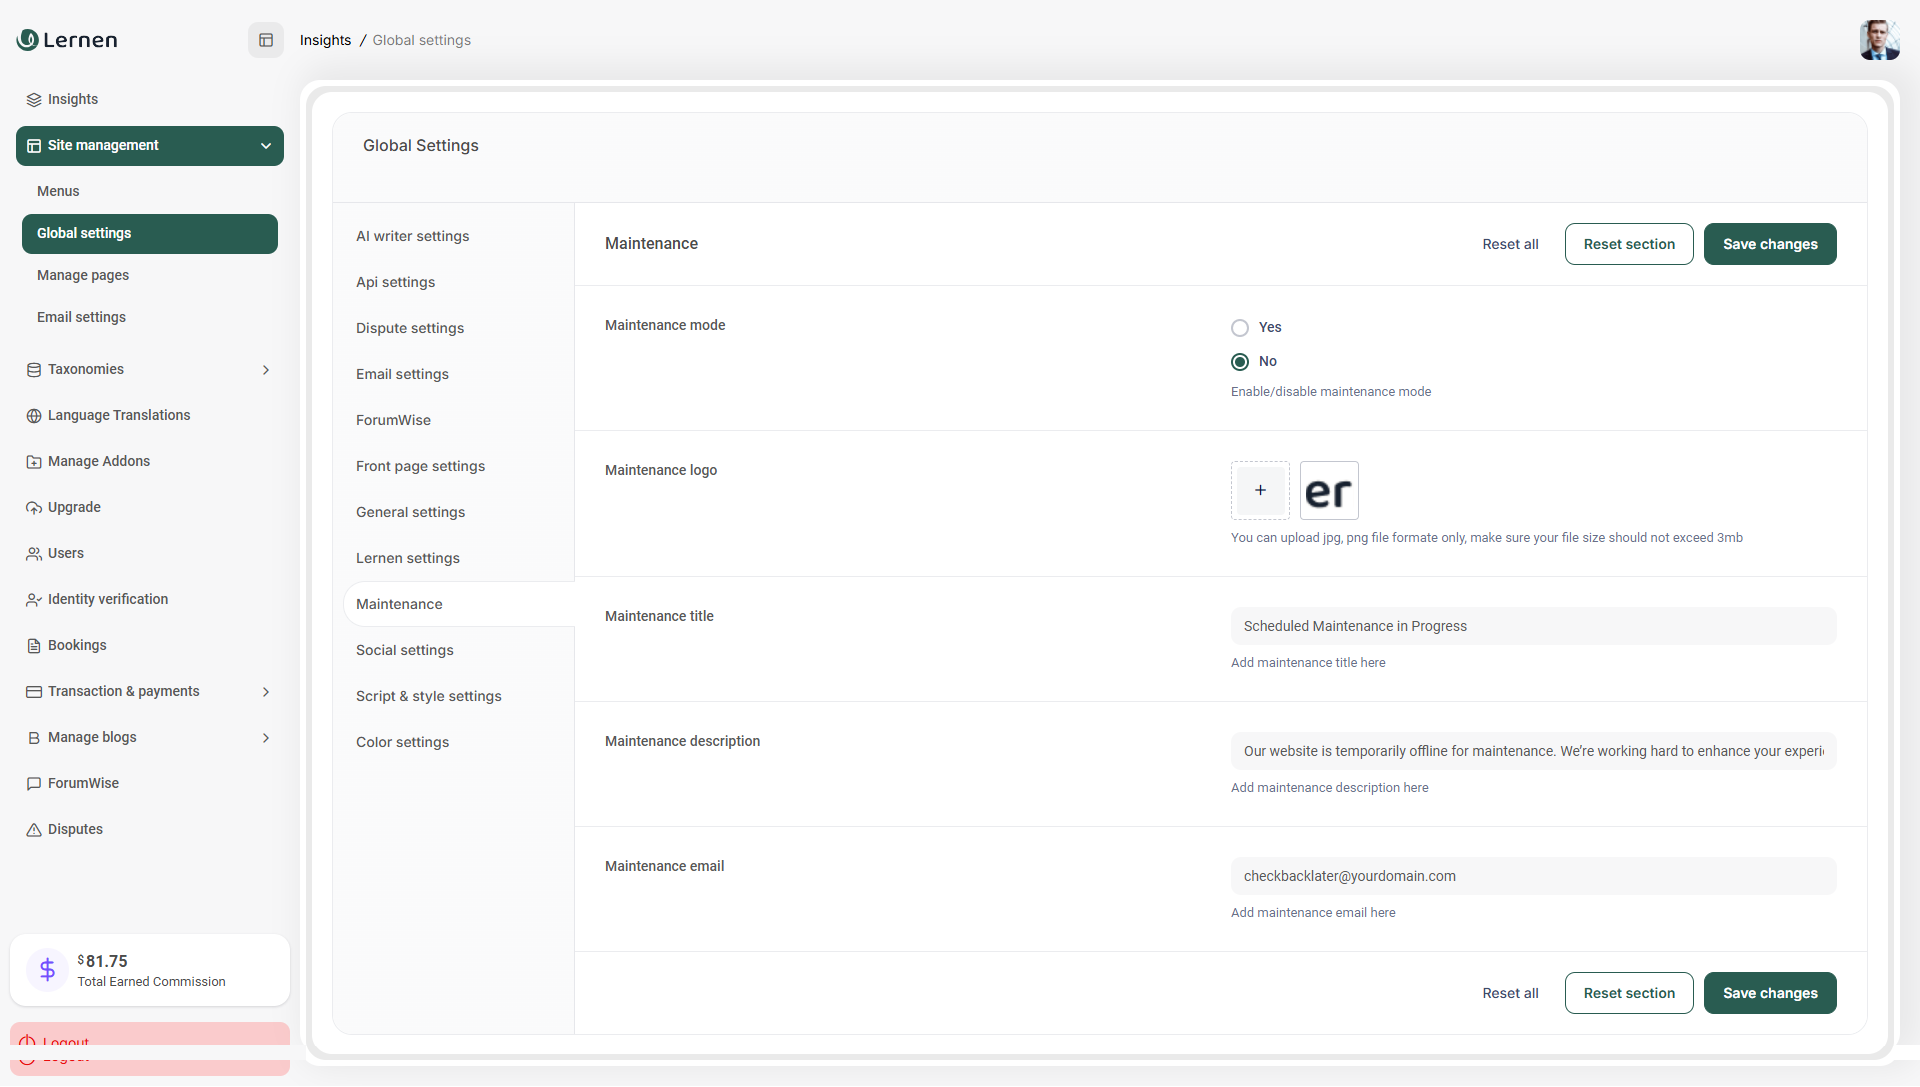This screenshot has height=1087, width=1920.
Task: Expand the Taxonomies submenu chevron
Action: 266,370
